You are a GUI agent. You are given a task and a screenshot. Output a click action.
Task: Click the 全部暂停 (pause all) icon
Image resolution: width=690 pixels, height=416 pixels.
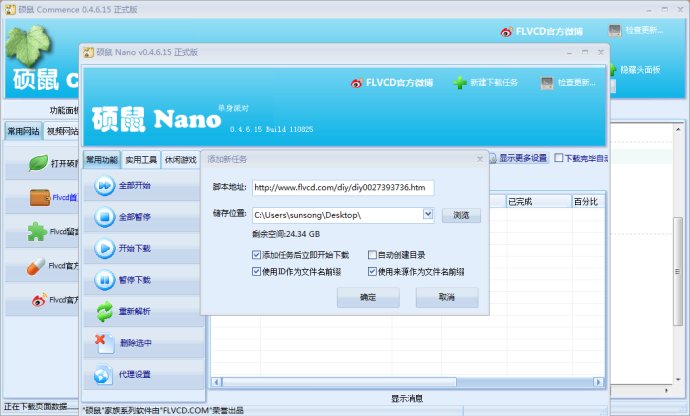pos(104,217)
